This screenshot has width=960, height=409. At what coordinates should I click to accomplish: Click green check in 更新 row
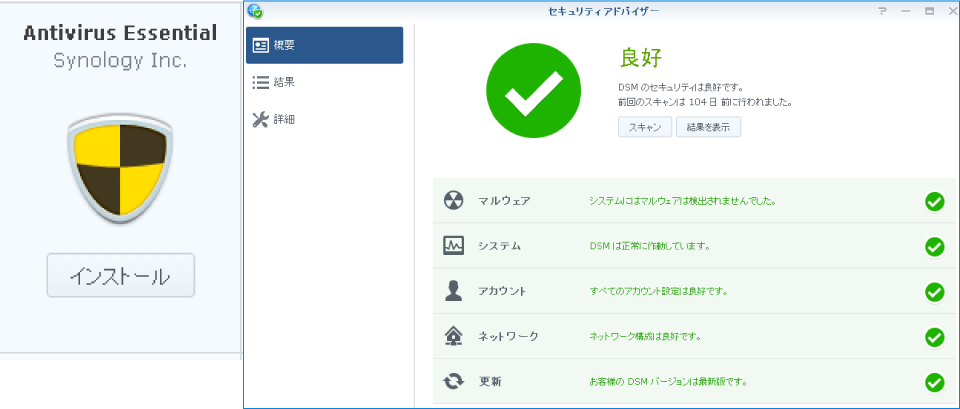[934, 382]
